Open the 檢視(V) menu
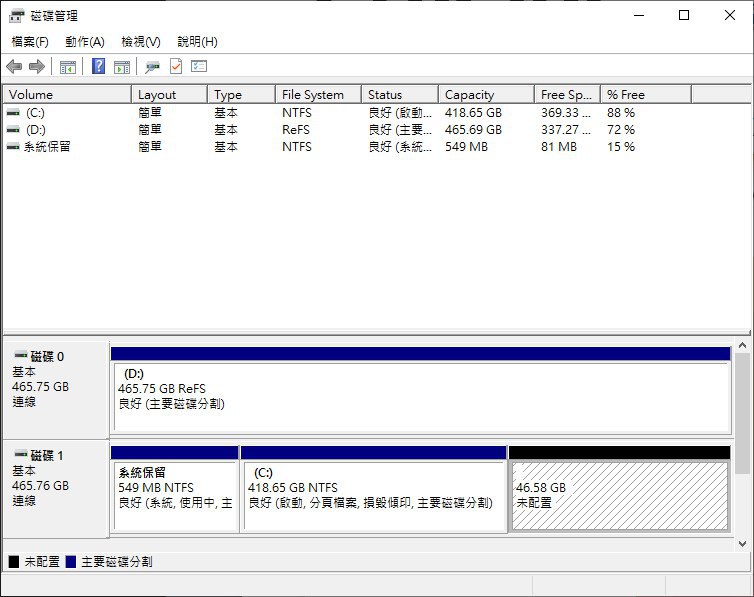The image size is (754, 597). 141,42
